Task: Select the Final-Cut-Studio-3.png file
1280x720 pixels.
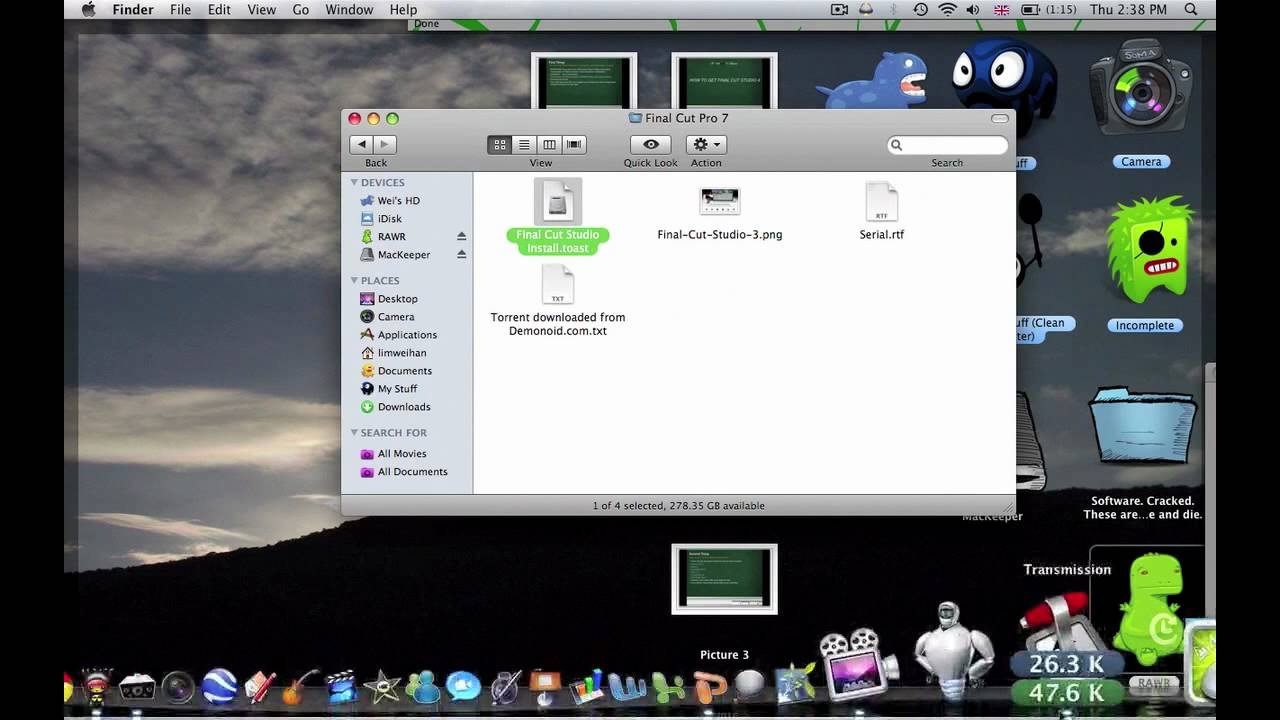Action: 719,213
